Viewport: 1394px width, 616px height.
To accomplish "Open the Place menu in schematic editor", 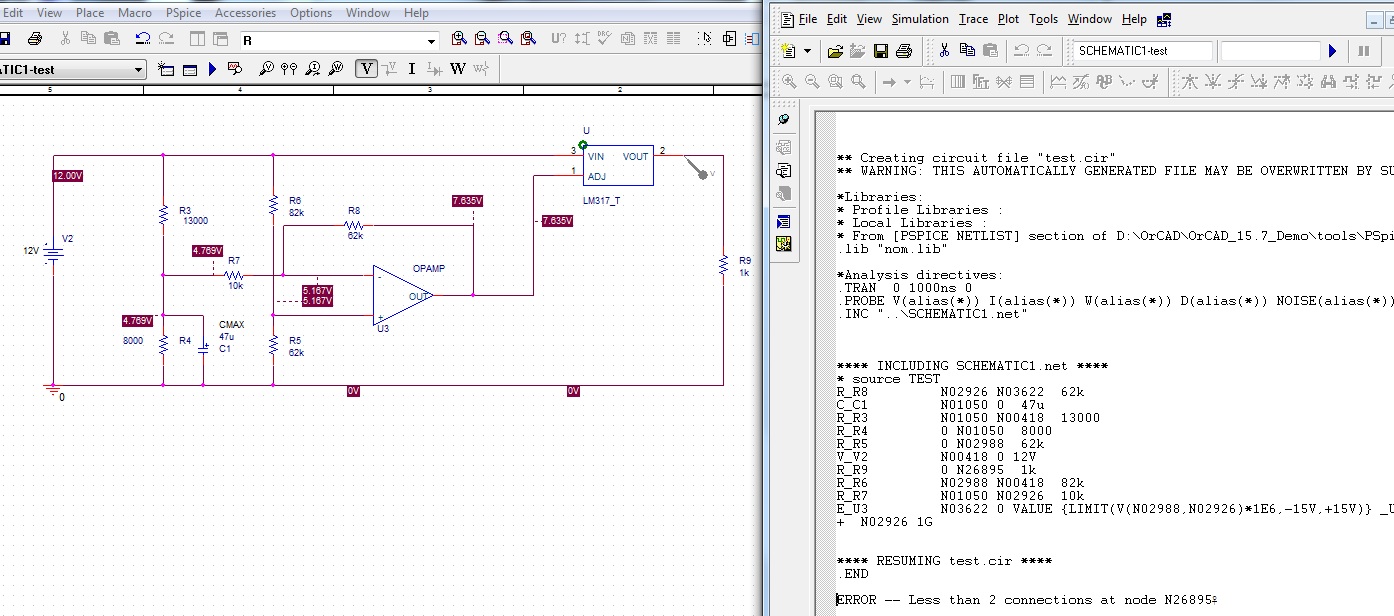I will point(90,13).
